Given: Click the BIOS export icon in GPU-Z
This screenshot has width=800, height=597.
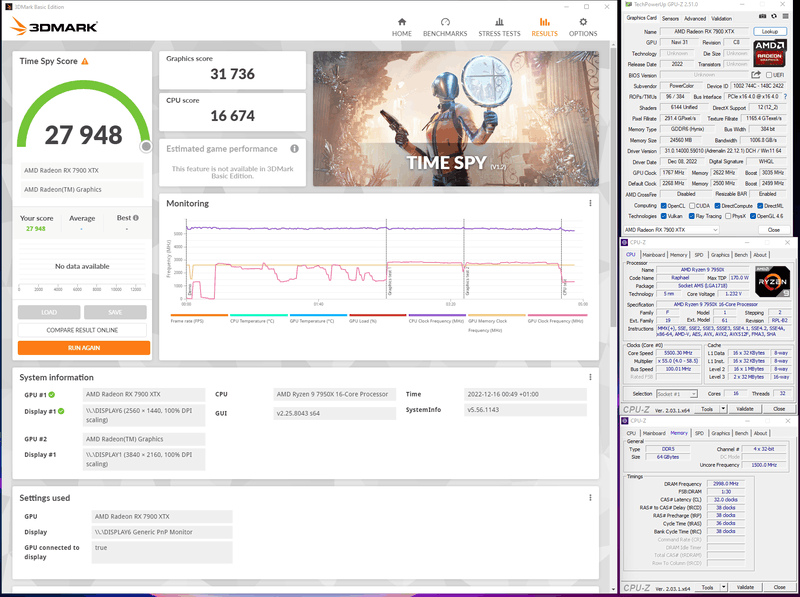Looking at the screenshot, I should 756,75.
